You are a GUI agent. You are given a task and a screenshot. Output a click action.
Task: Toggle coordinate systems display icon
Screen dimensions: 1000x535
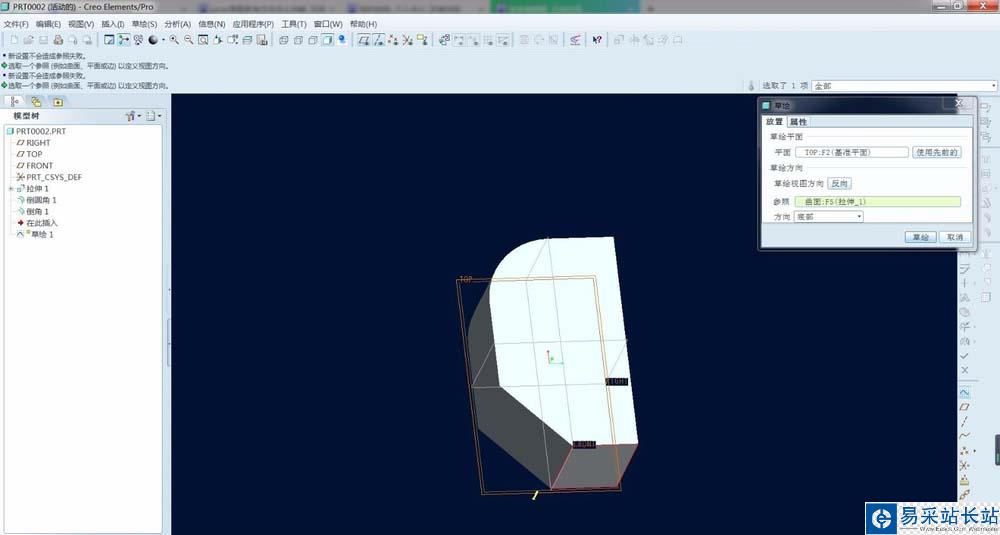coord(408,40)
